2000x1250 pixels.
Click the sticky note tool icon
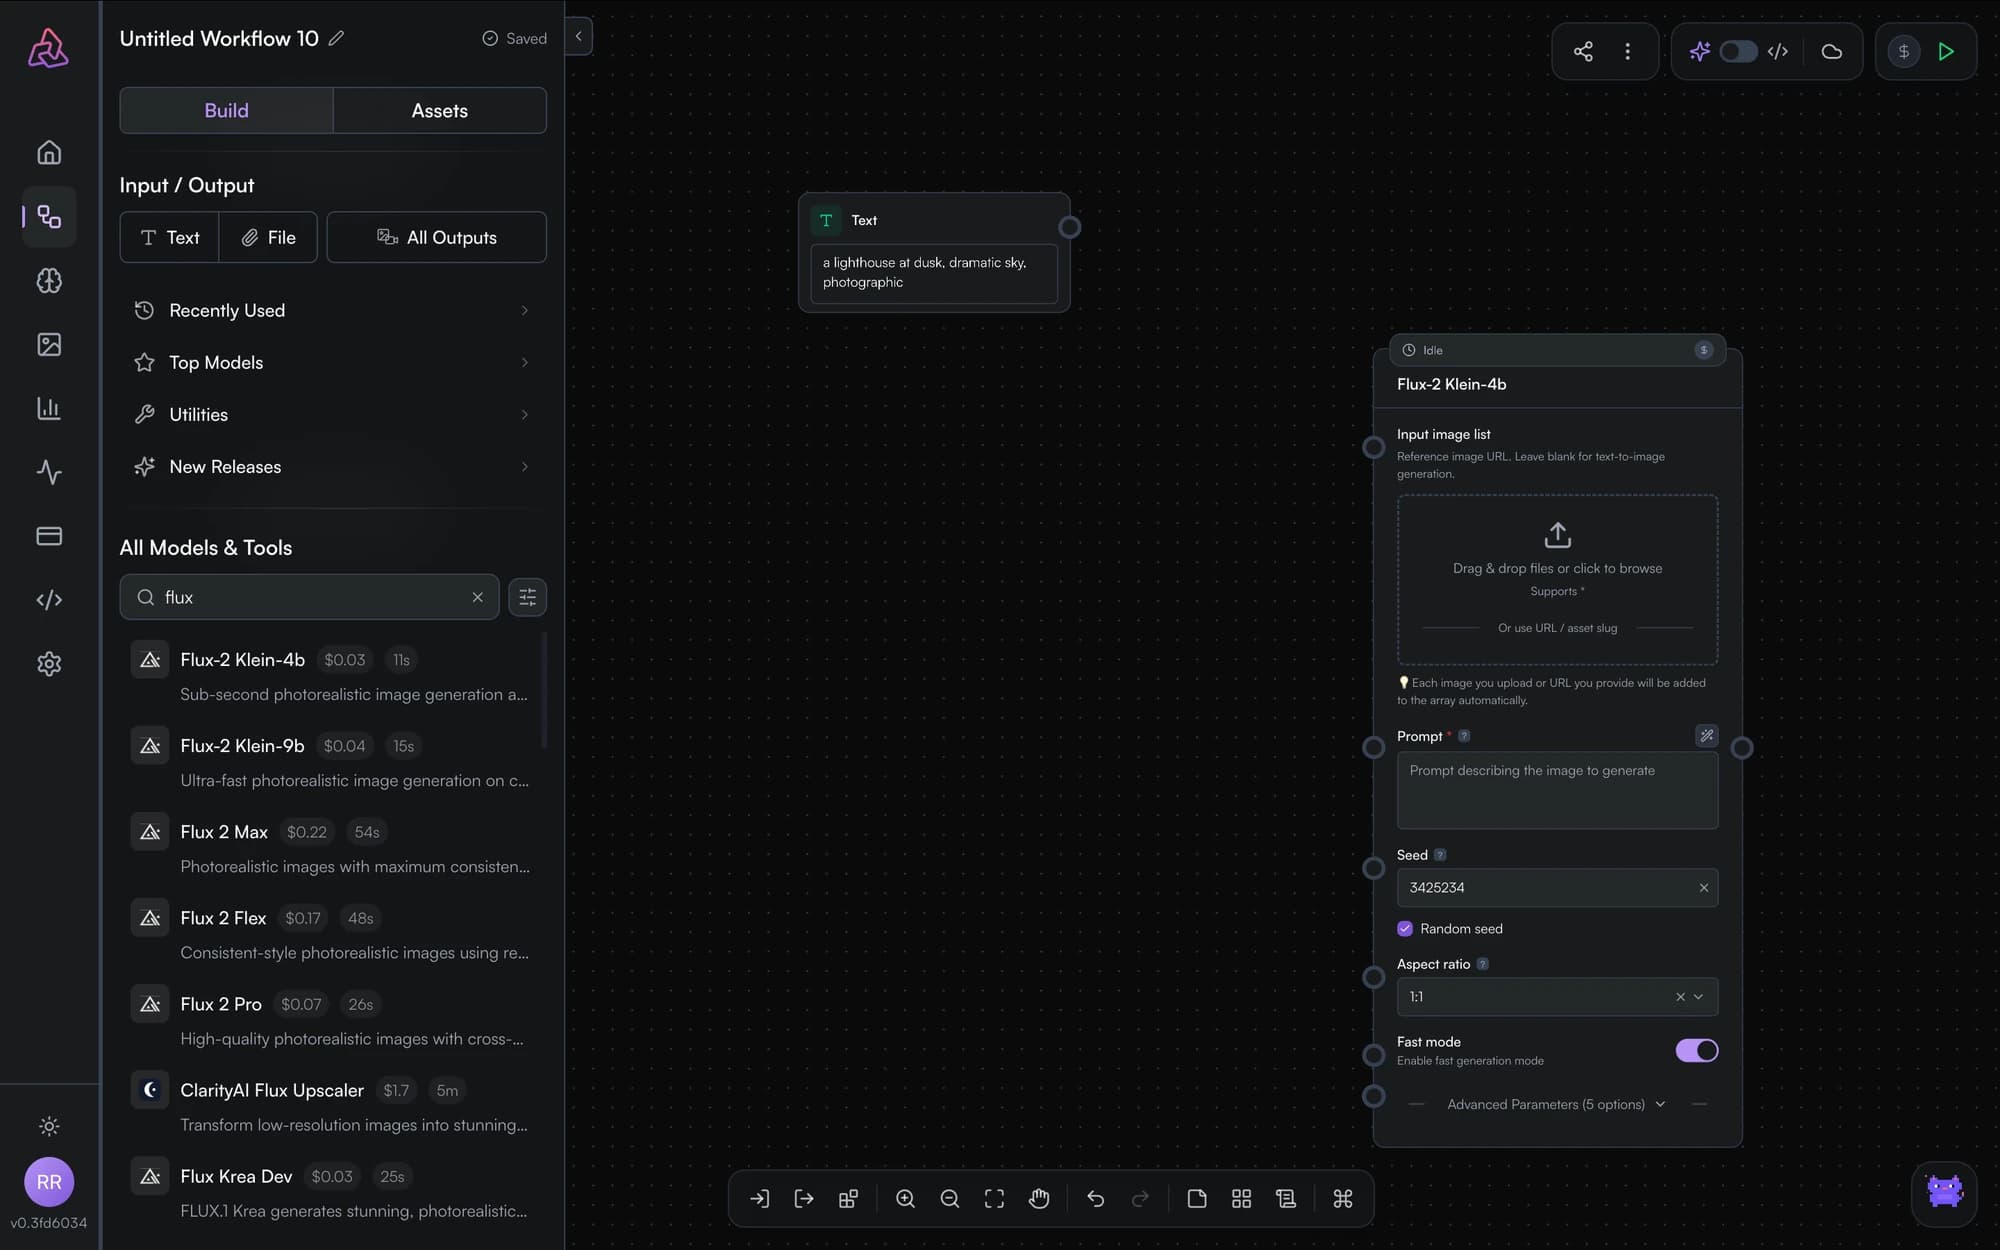1197,1198
